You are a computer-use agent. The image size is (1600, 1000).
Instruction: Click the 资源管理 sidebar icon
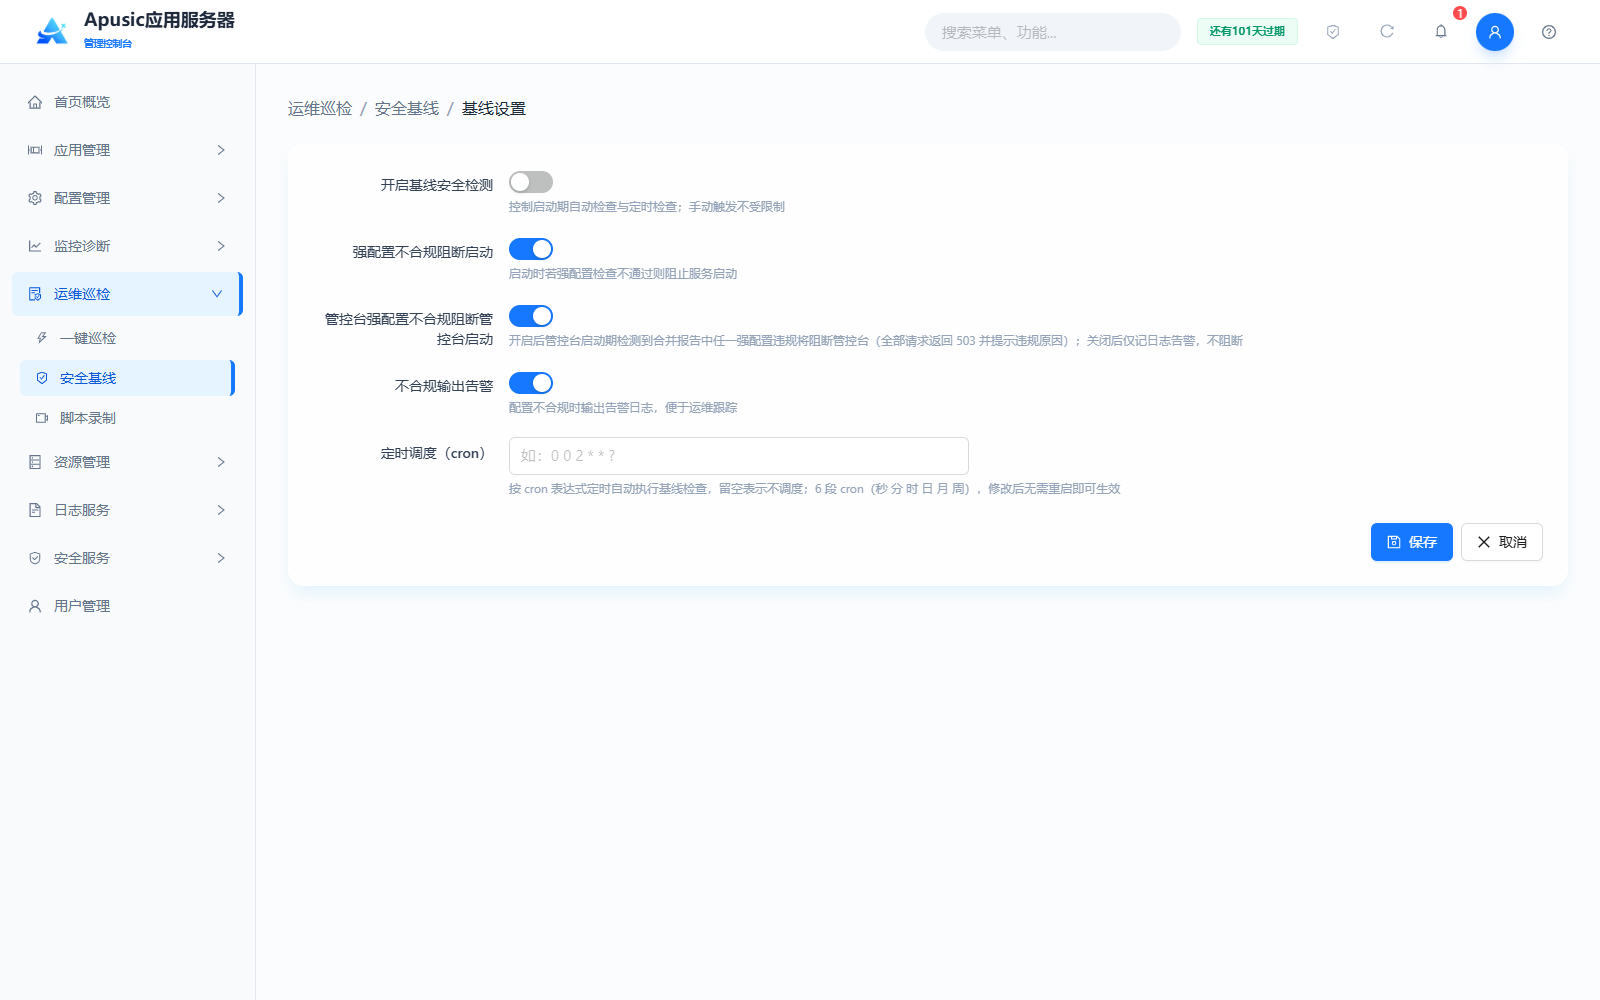[x=35, y=462]
